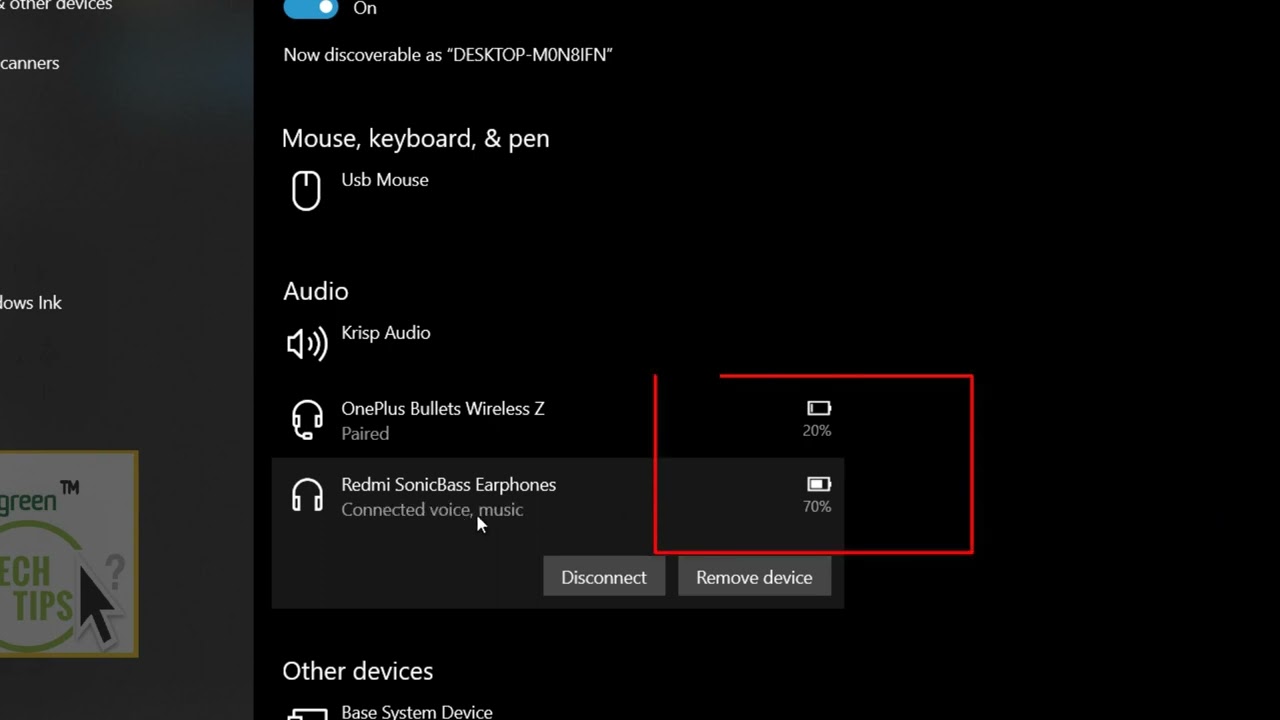1280x720 pixels.
Task: Disconnect the Redmi SonicBass Earphones
Action: coord(604,577)
